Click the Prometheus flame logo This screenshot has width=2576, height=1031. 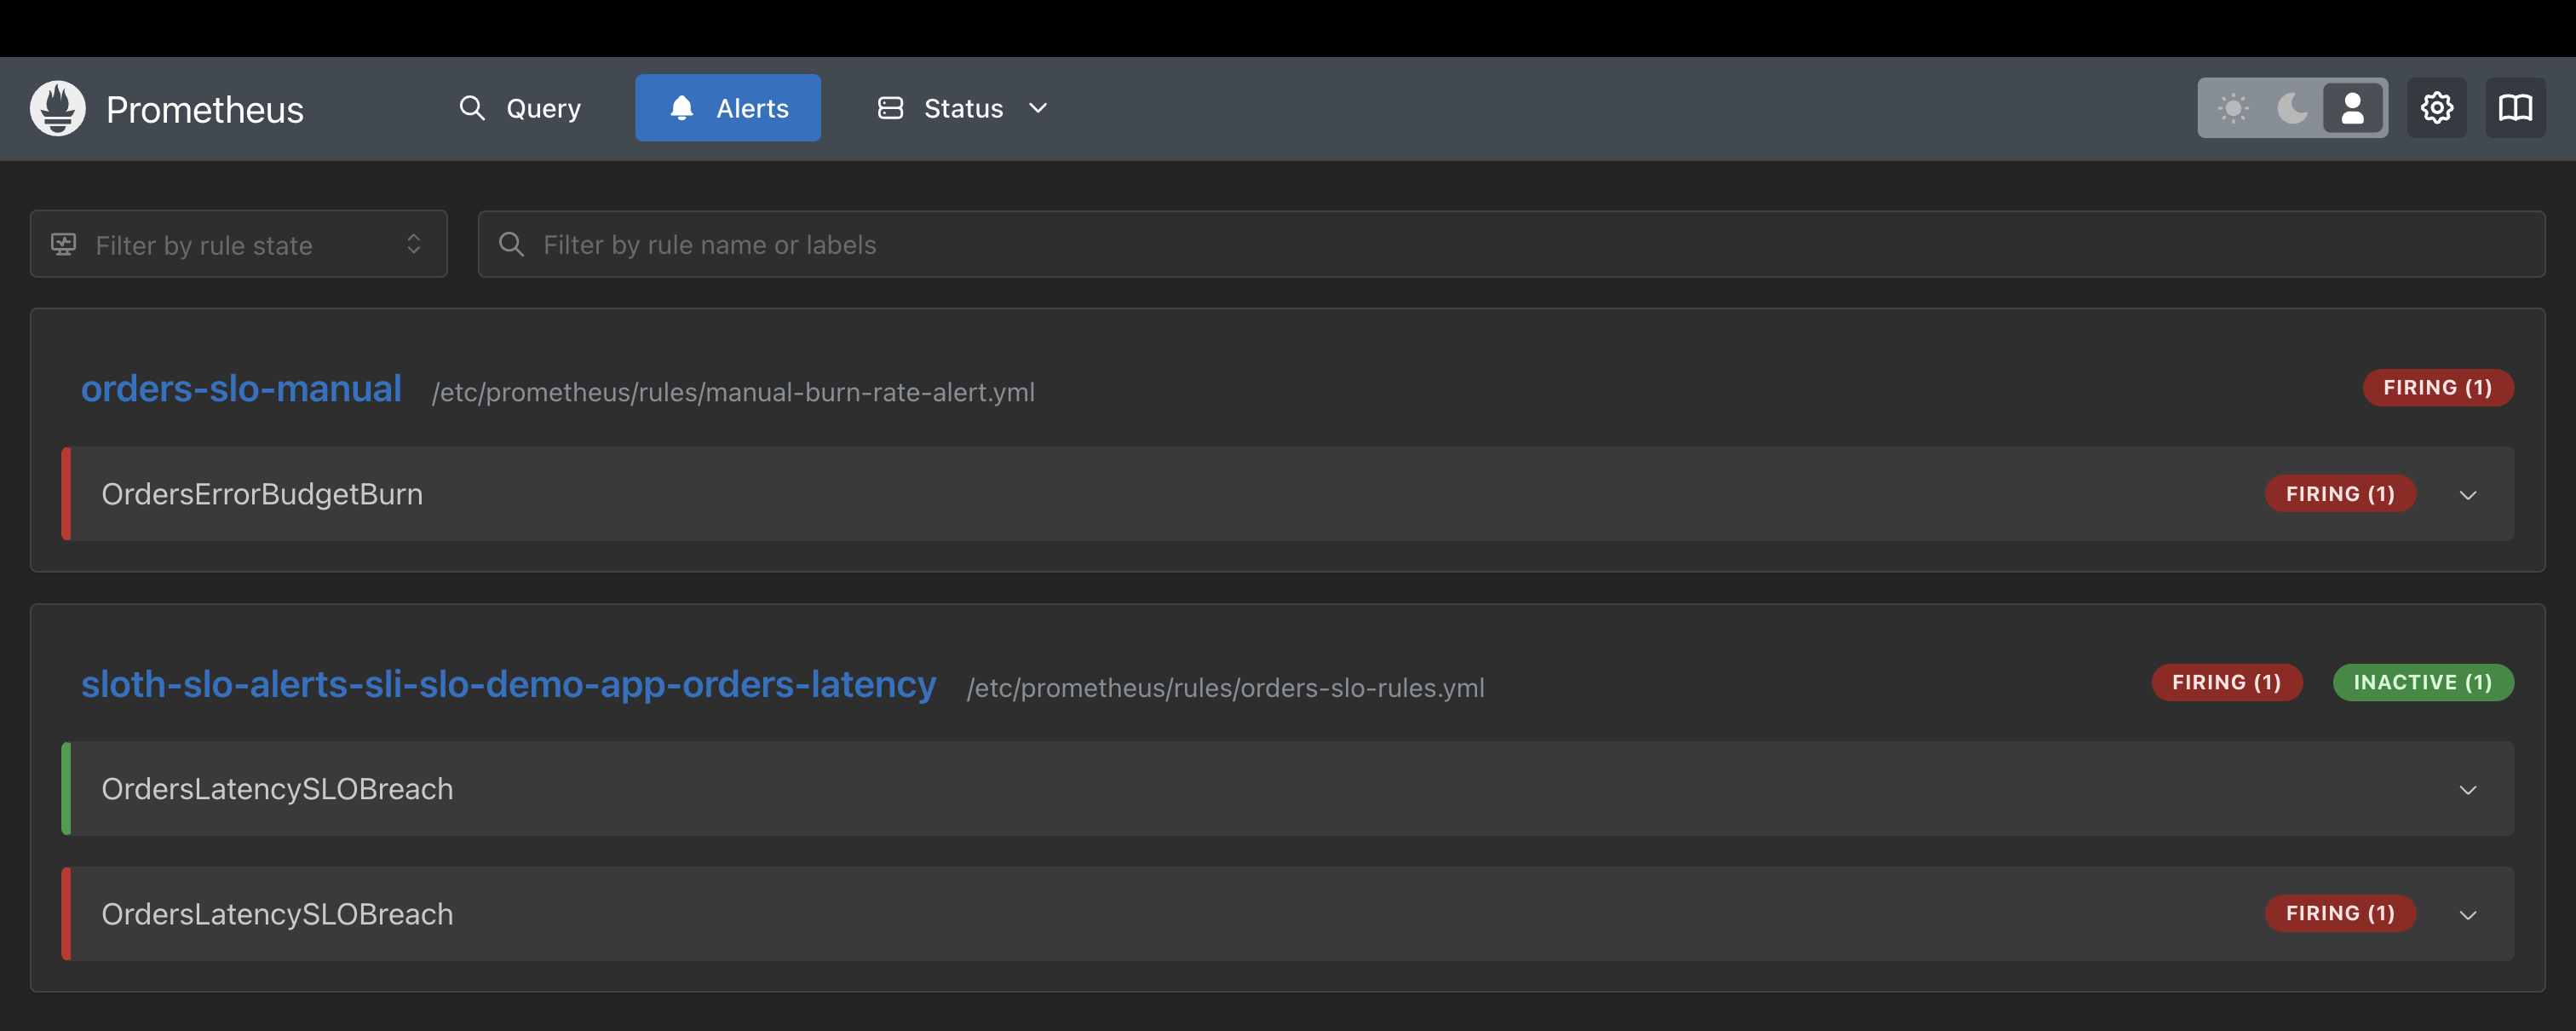[57, 108]
